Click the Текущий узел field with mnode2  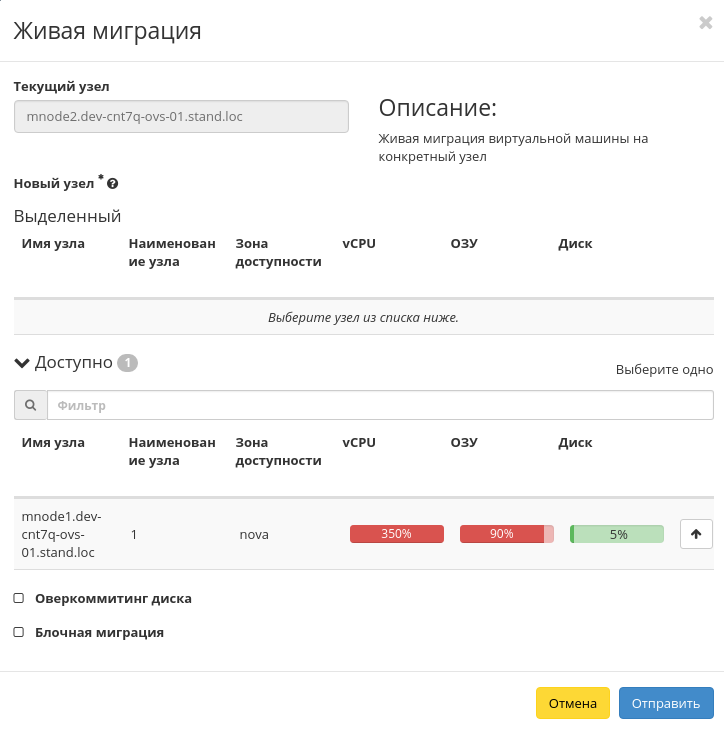[x=181, y=116]
